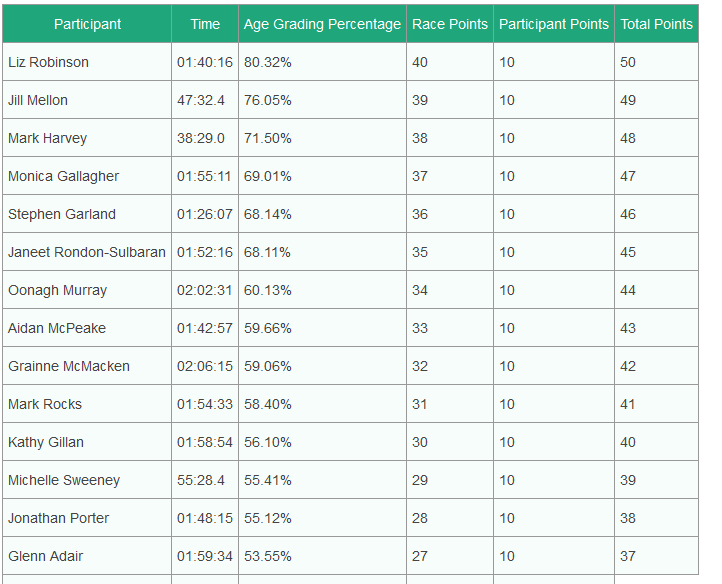
Task: Click the Time column header
Action: [205, 24]
